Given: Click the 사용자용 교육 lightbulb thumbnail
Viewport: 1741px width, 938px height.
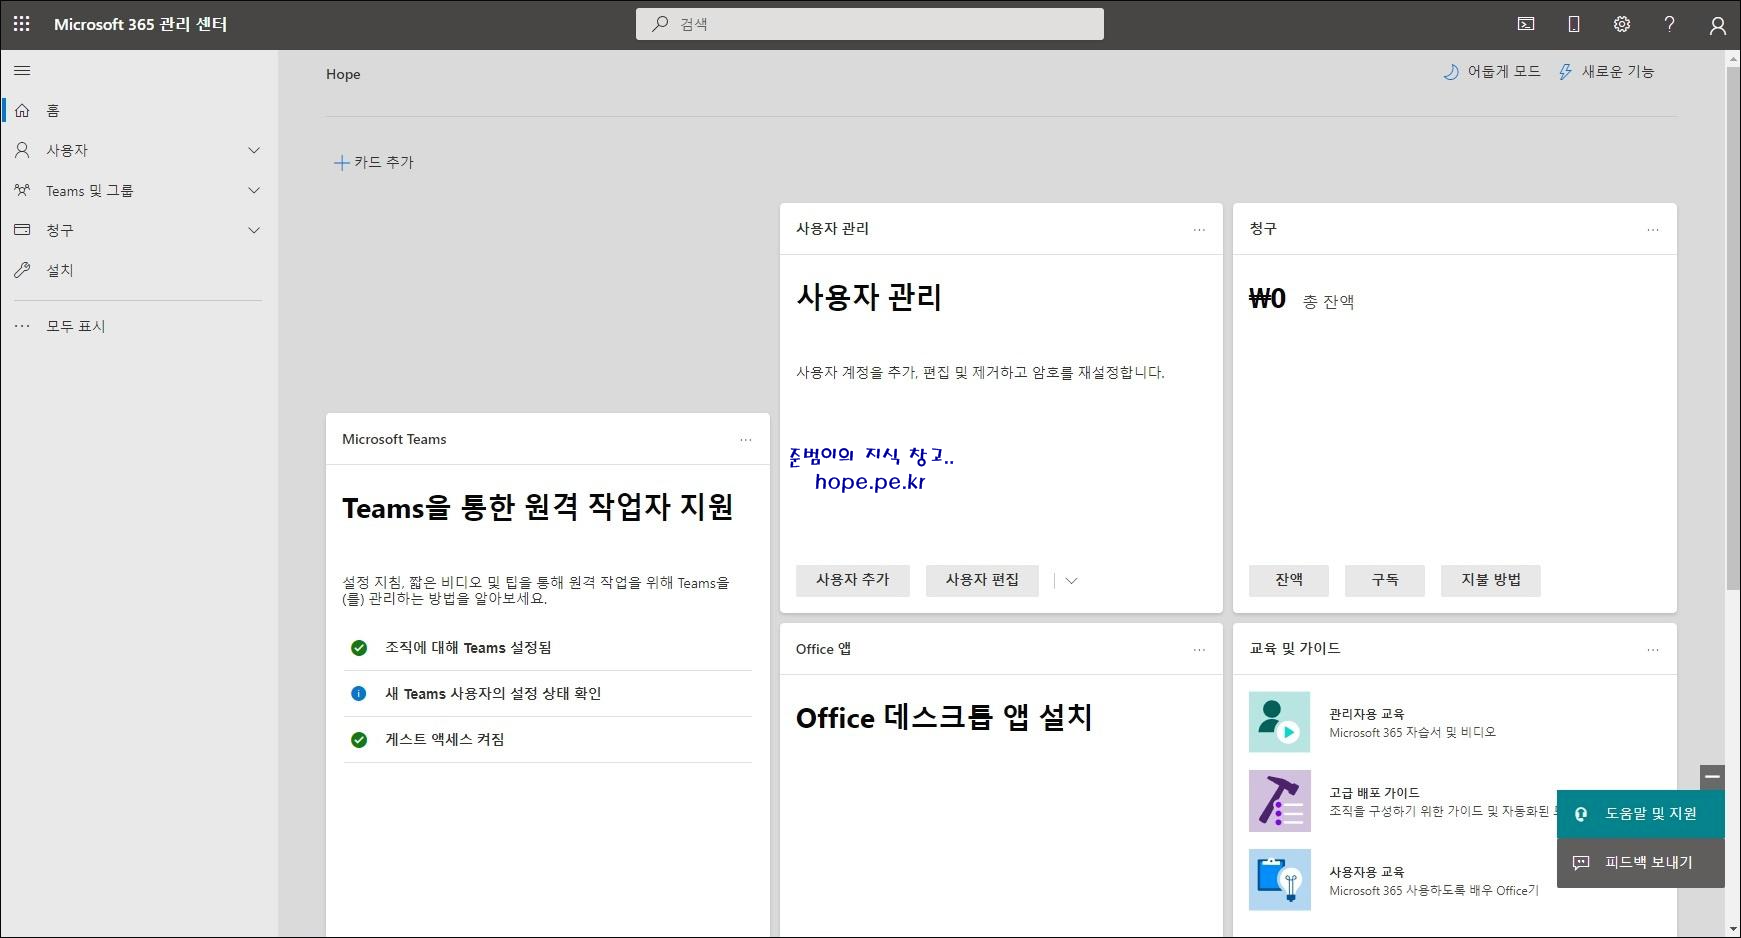Looking at the screenshot, I should tap(1280, 880).
